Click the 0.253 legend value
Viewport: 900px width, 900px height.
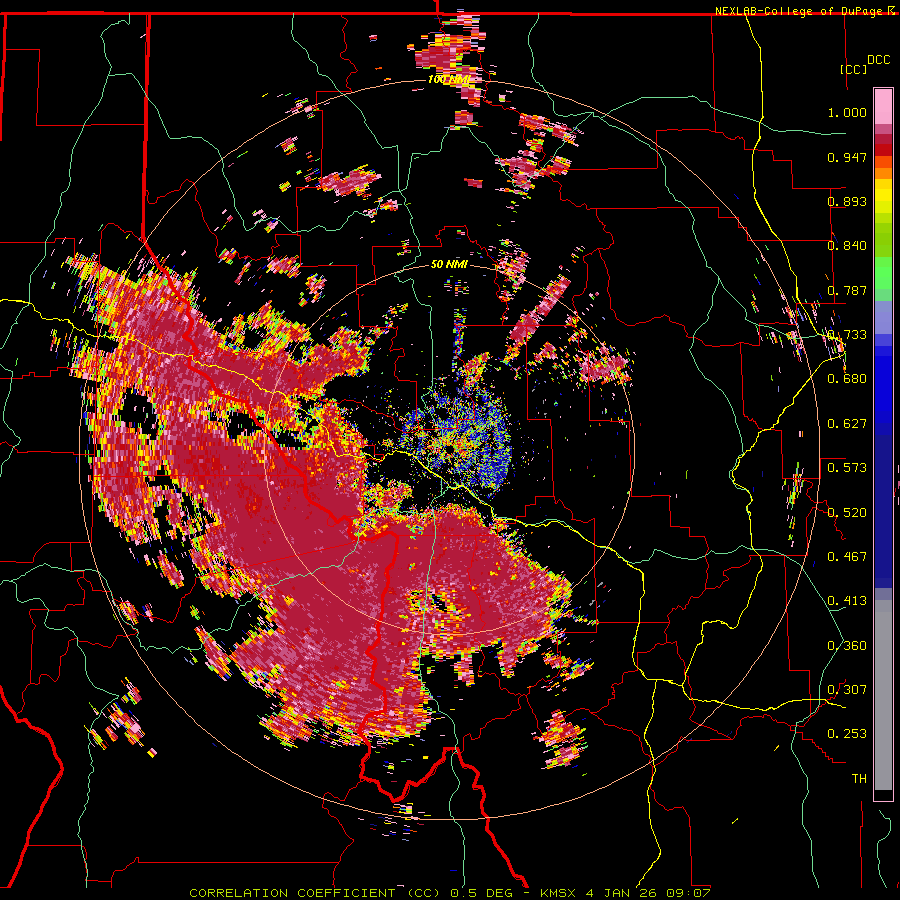tap(847, 734)
